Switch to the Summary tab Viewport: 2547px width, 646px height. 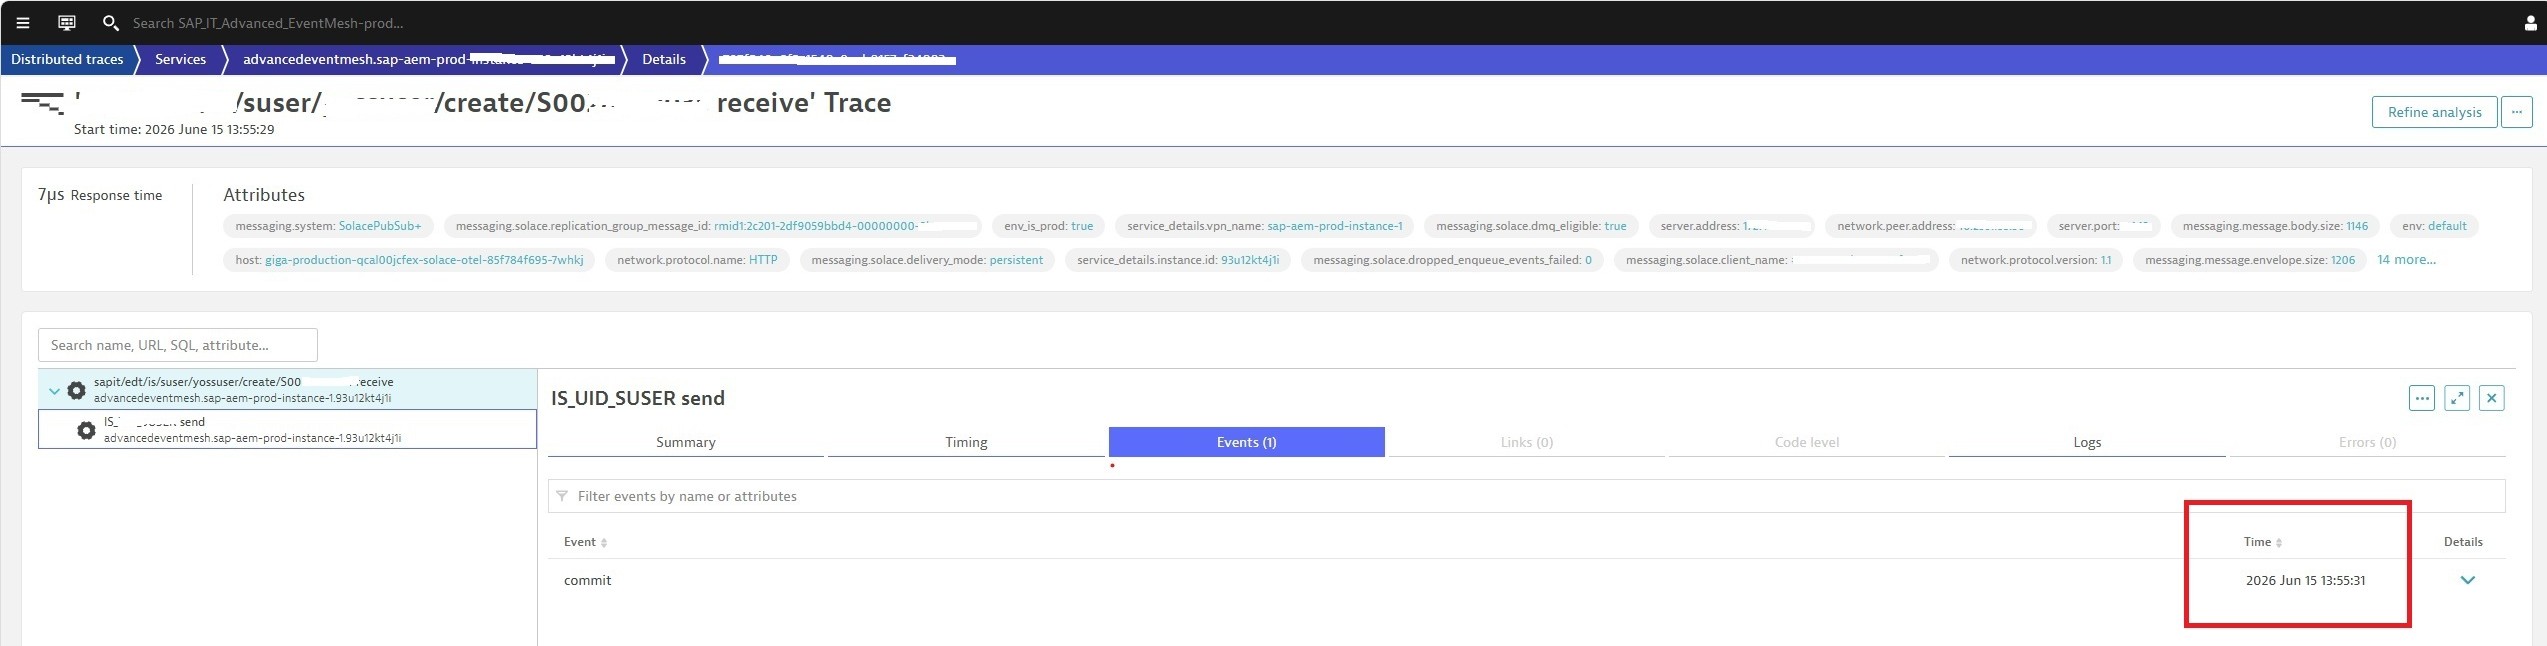click(x=686, y=442)
